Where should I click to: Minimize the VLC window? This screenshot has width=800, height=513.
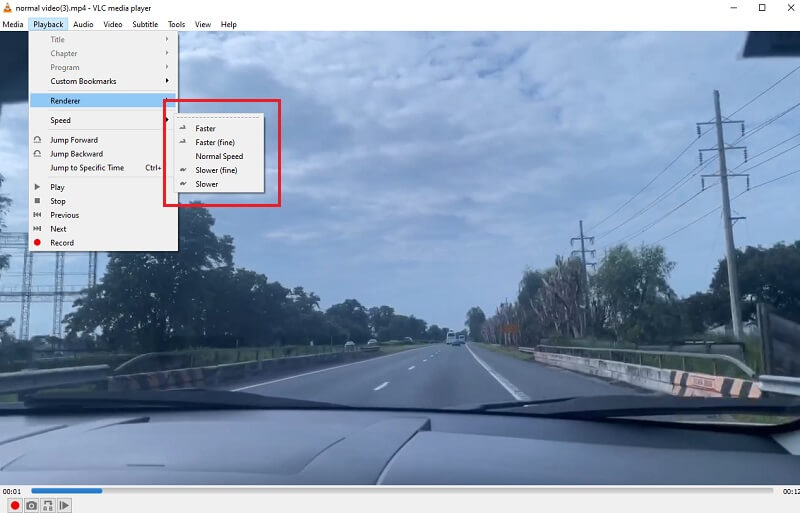734,8
